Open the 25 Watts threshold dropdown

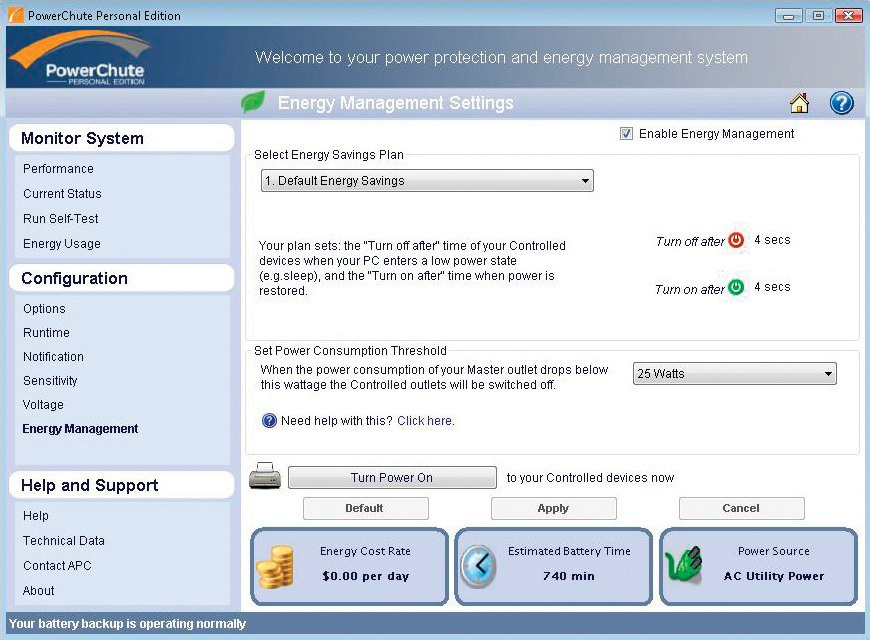735,374
